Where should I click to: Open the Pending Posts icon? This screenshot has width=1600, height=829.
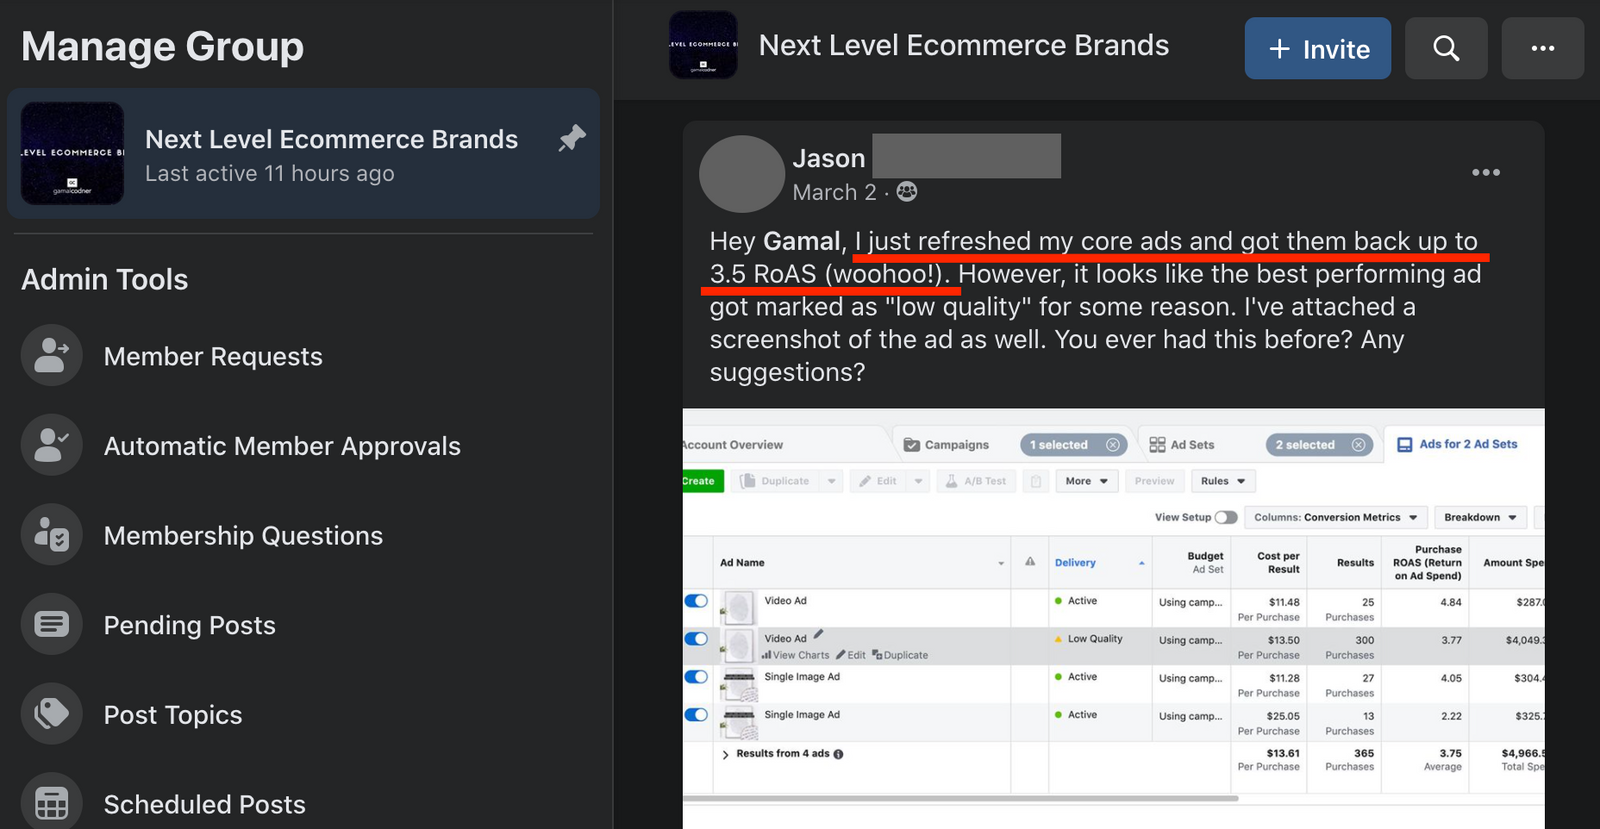coord(51,625)
